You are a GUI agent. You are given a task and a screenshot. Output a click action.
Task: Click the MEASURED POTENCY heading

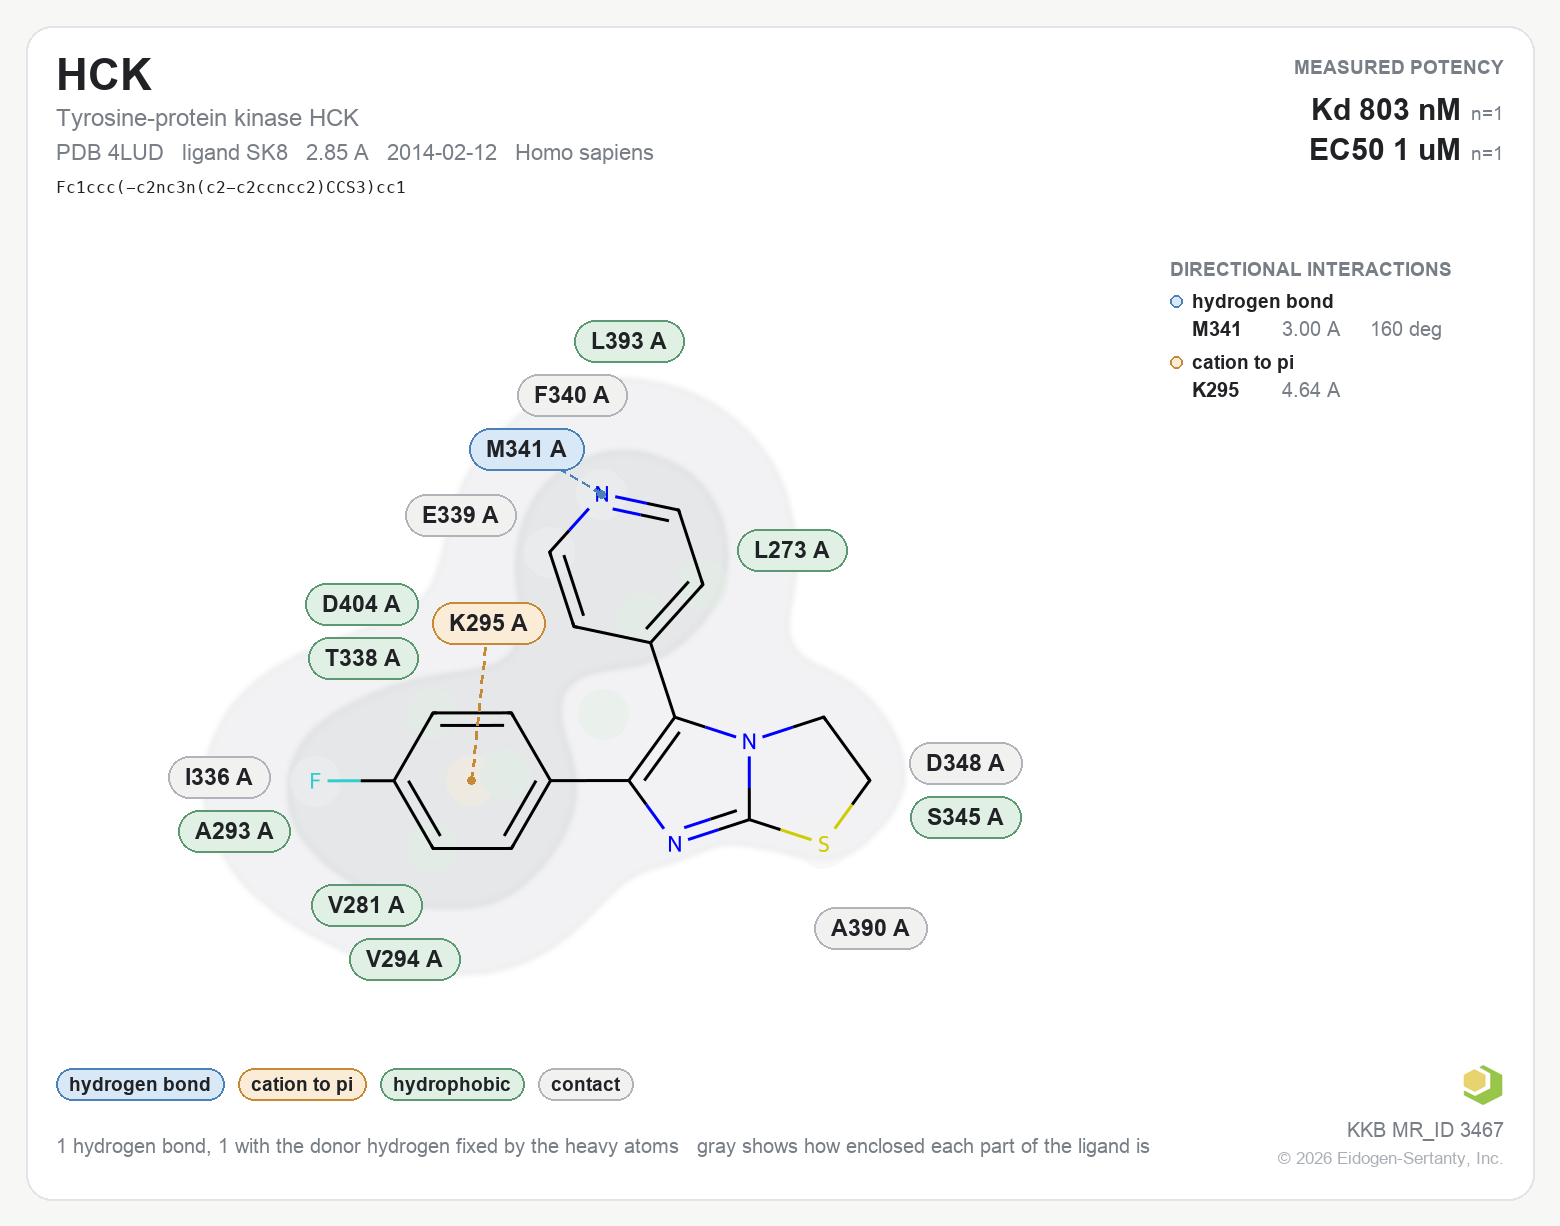point(1398,67)
